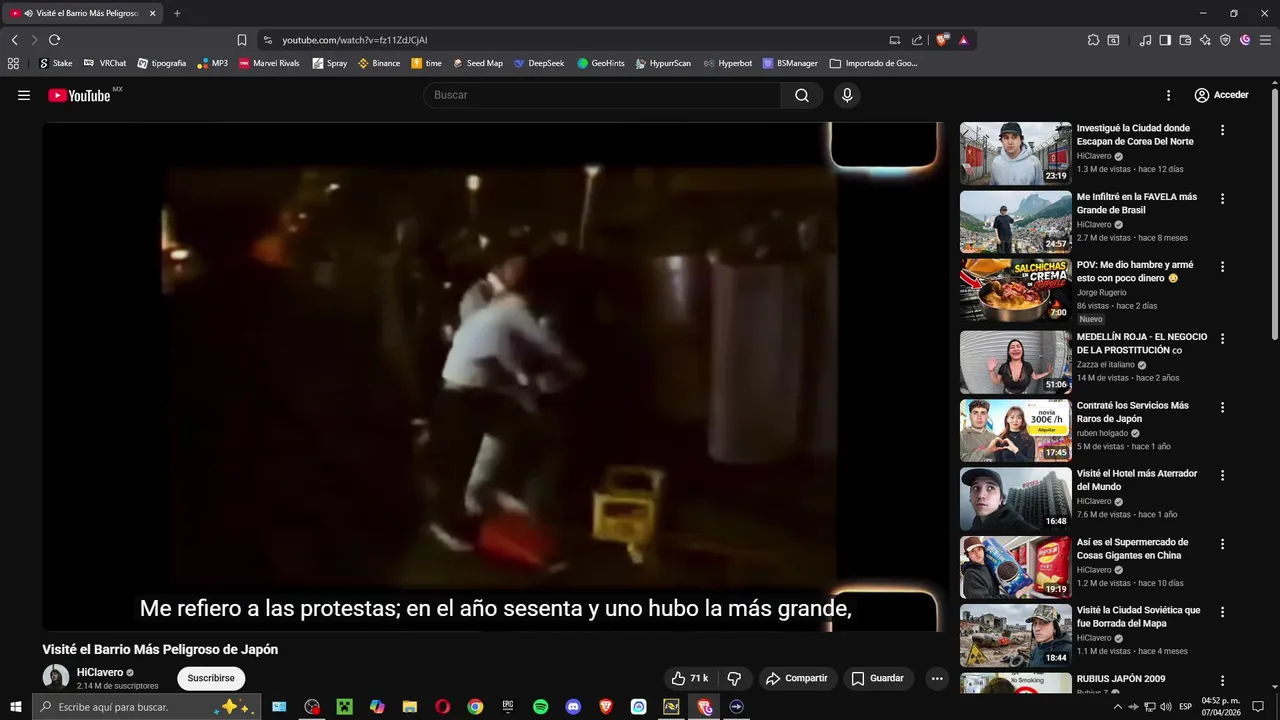
Task: Go back in browser history
Action: tap(14, 40)
